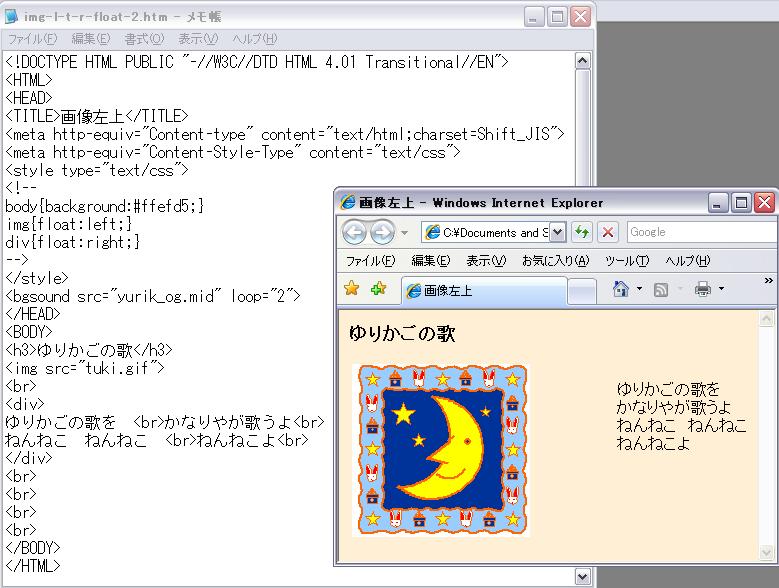
Task: Click the Notepad scrollbar down arrow
Action: click(x=582, y=577)
